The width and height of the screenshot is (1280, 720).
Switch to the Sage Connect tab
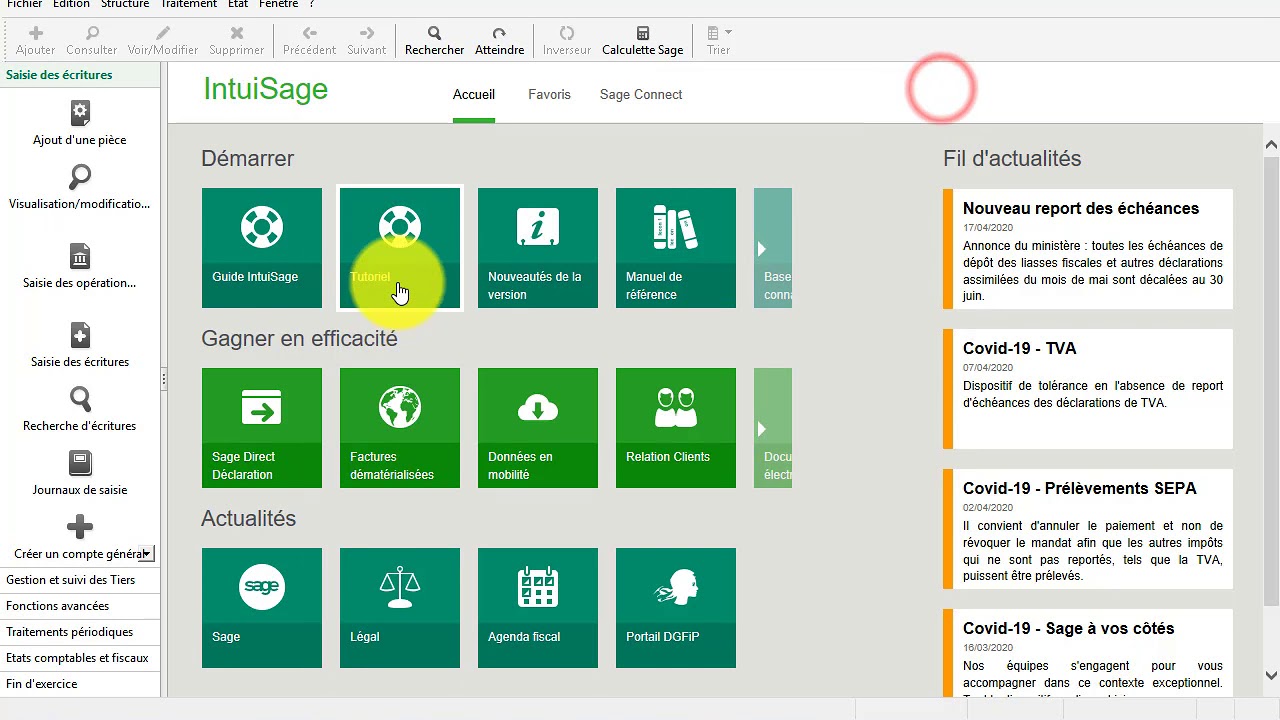[641, 95]
